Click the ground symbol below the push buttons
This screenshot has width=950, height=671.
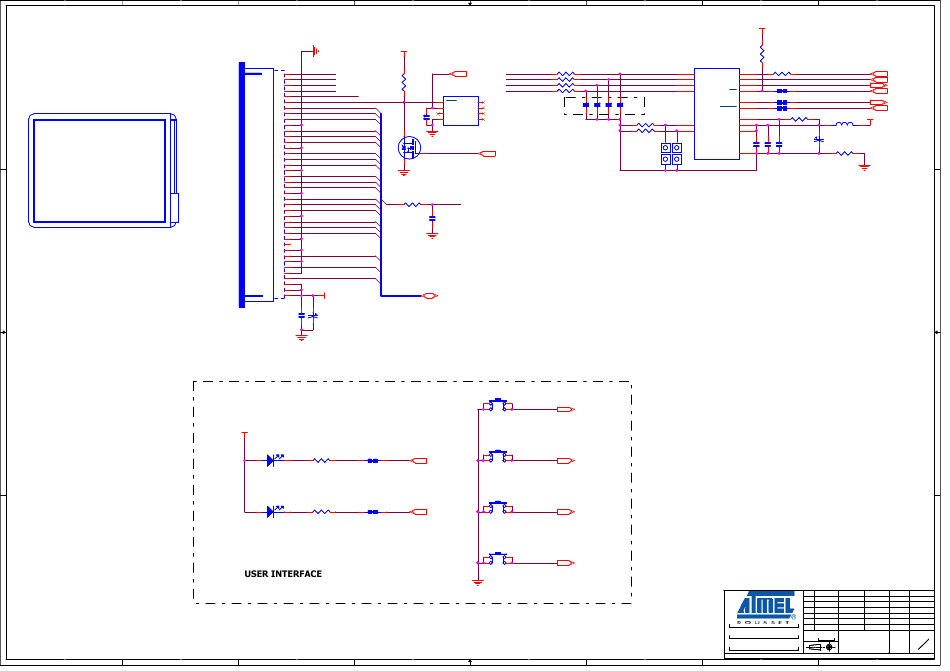point(478,582)
